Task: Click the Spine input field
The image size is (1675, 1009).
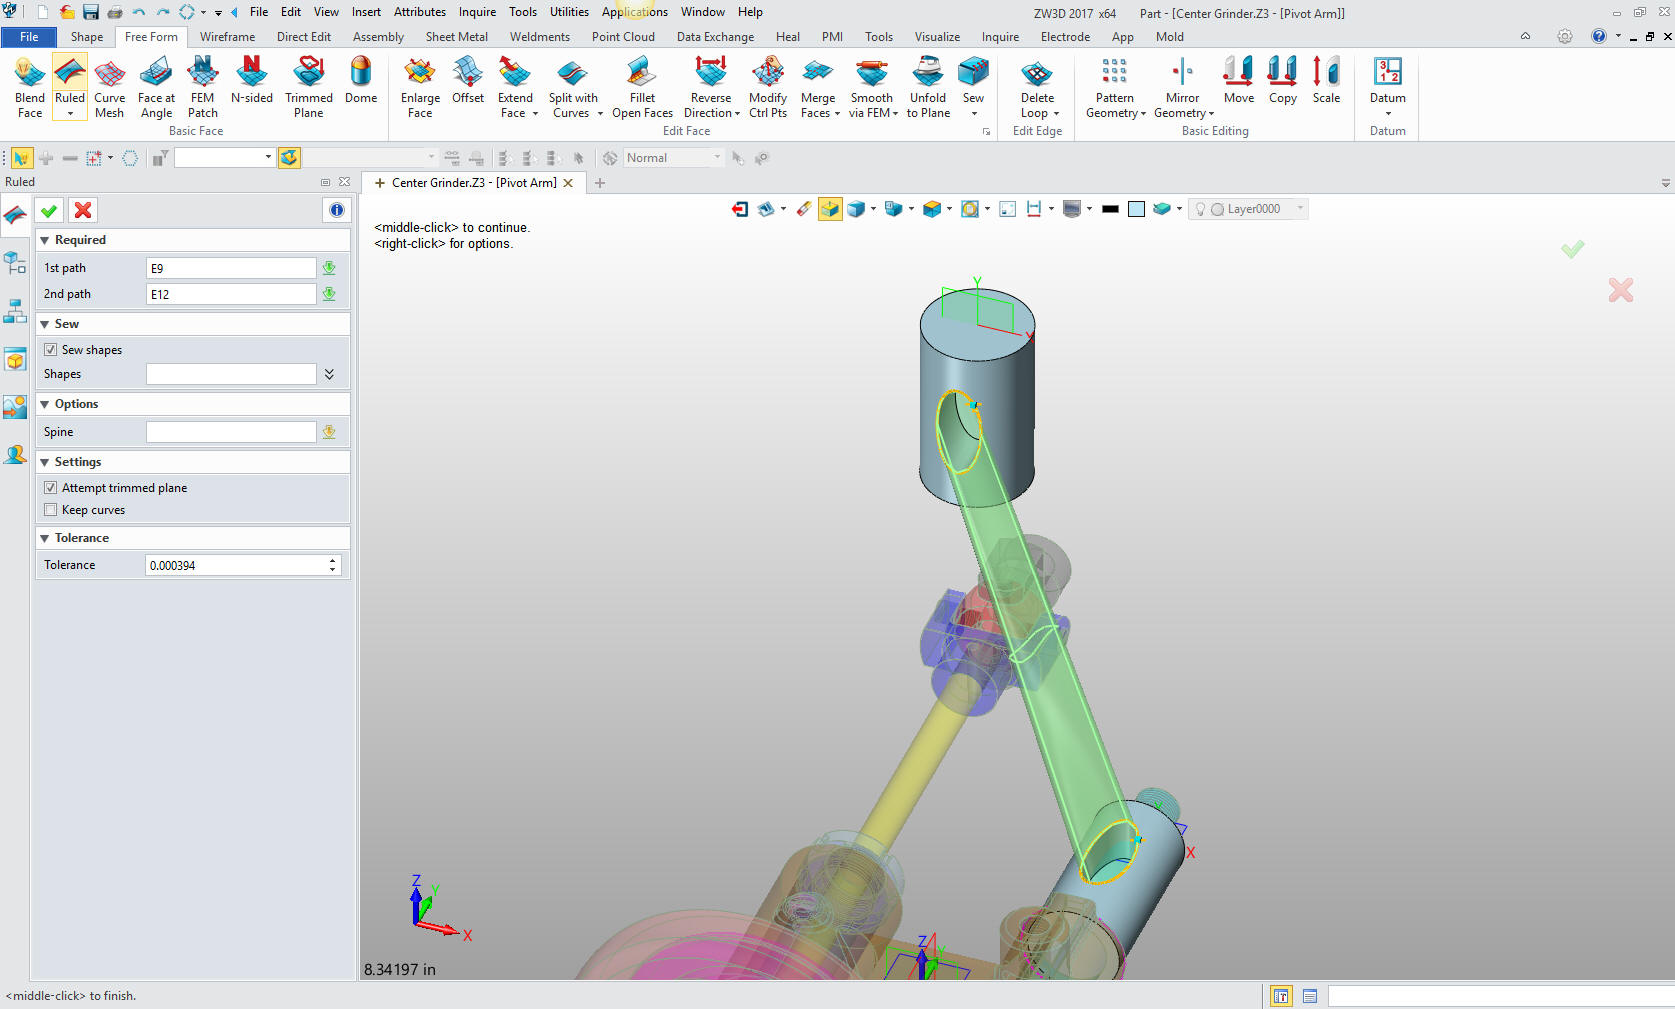Action: coord(231,432)
